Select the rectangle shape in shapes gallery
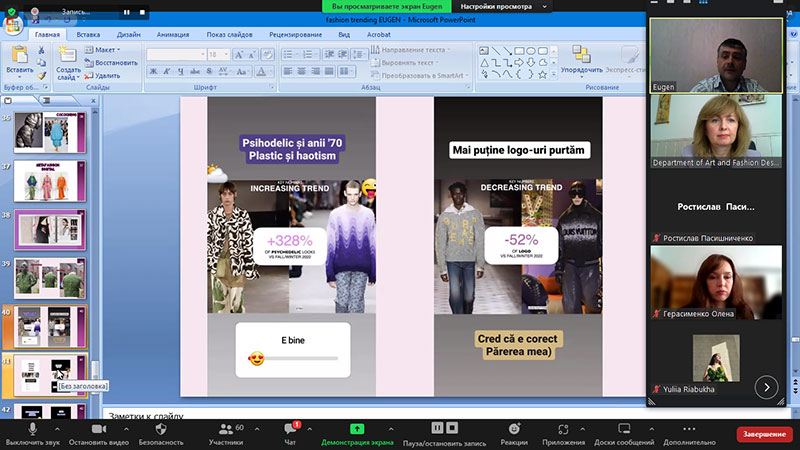The height and width of the screenshot is (450, 800). [519, 51]
